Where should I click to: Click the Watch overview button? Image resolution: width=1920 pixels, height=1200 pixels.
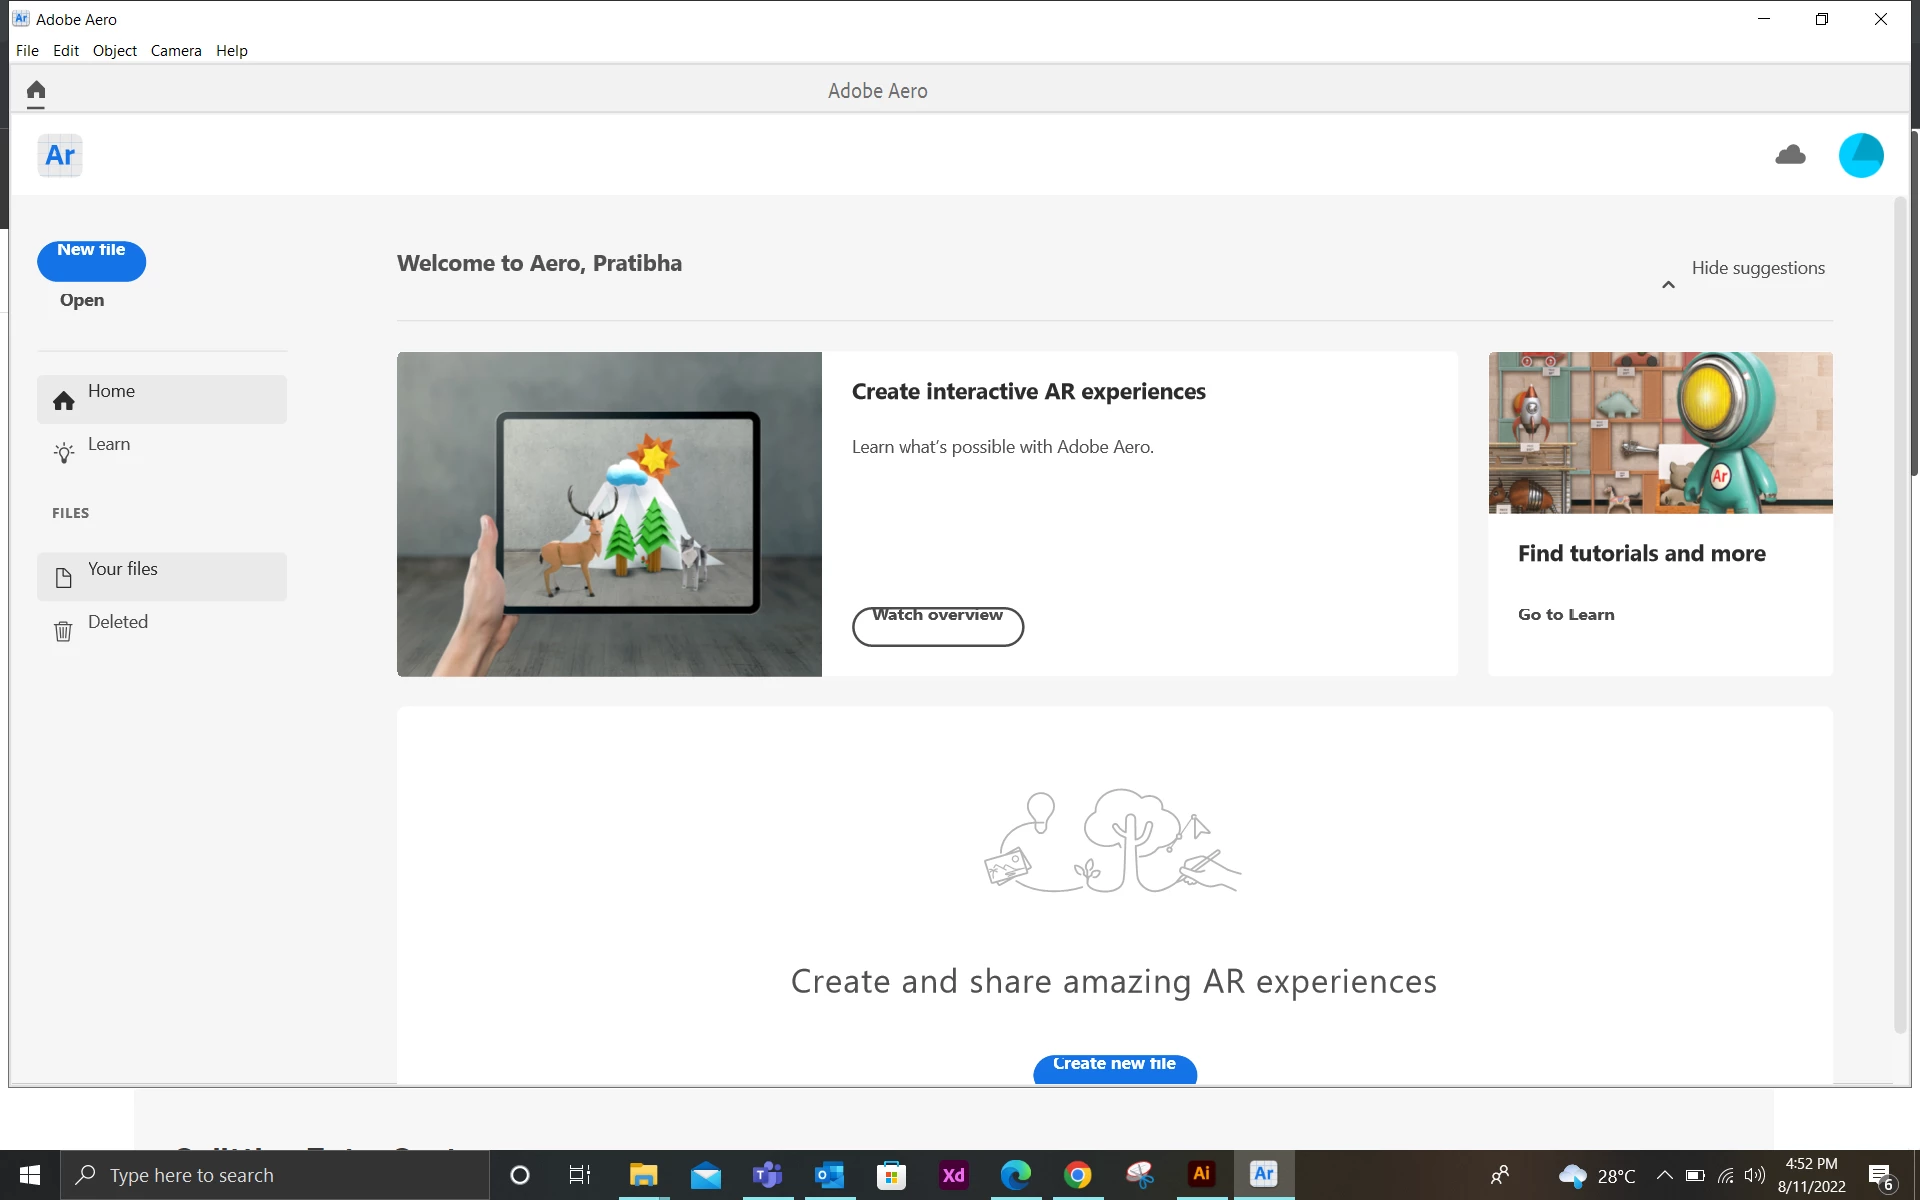click(x=937, y=626)
